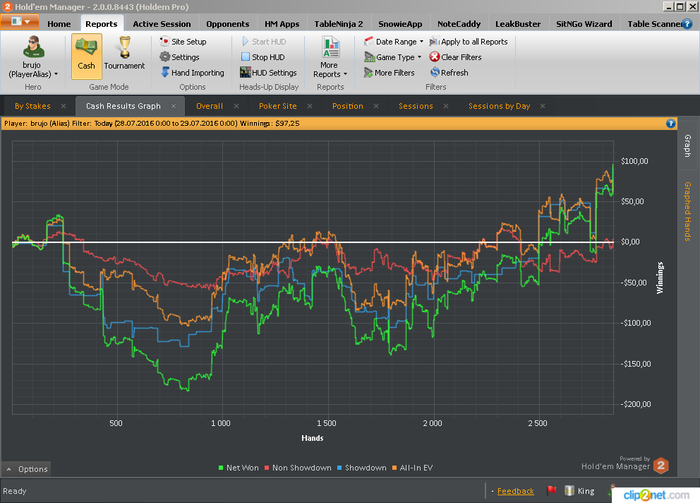Open HUD Settings
This screenshot has width=700, height=503.
273,73
